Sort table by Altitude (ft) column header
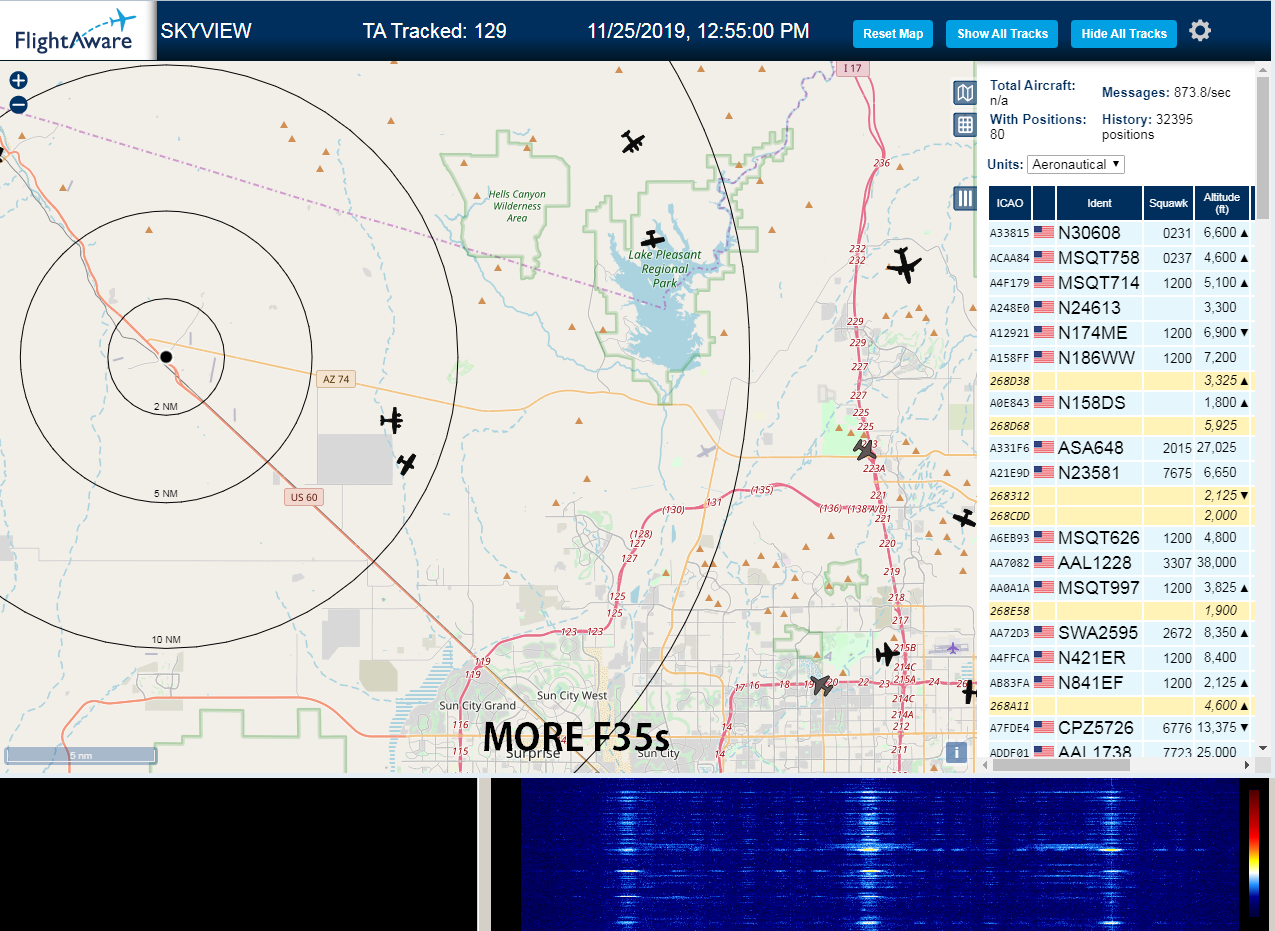 1222,203
